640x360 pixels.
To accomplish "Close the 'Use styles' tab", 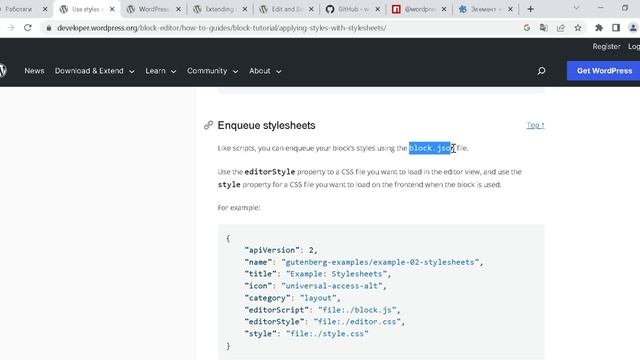I will pyautogui.click(x=112, y=9).
